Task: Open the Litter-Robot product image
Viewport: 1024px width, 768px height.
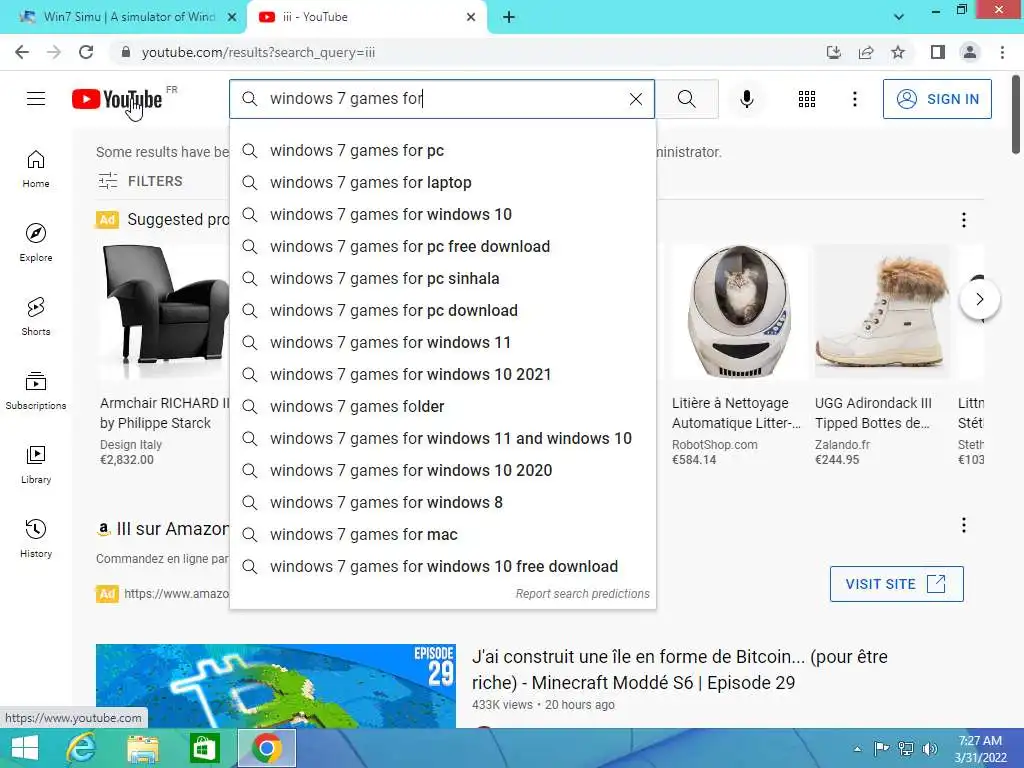Action: pyautogui.click(x=739, y=312)
